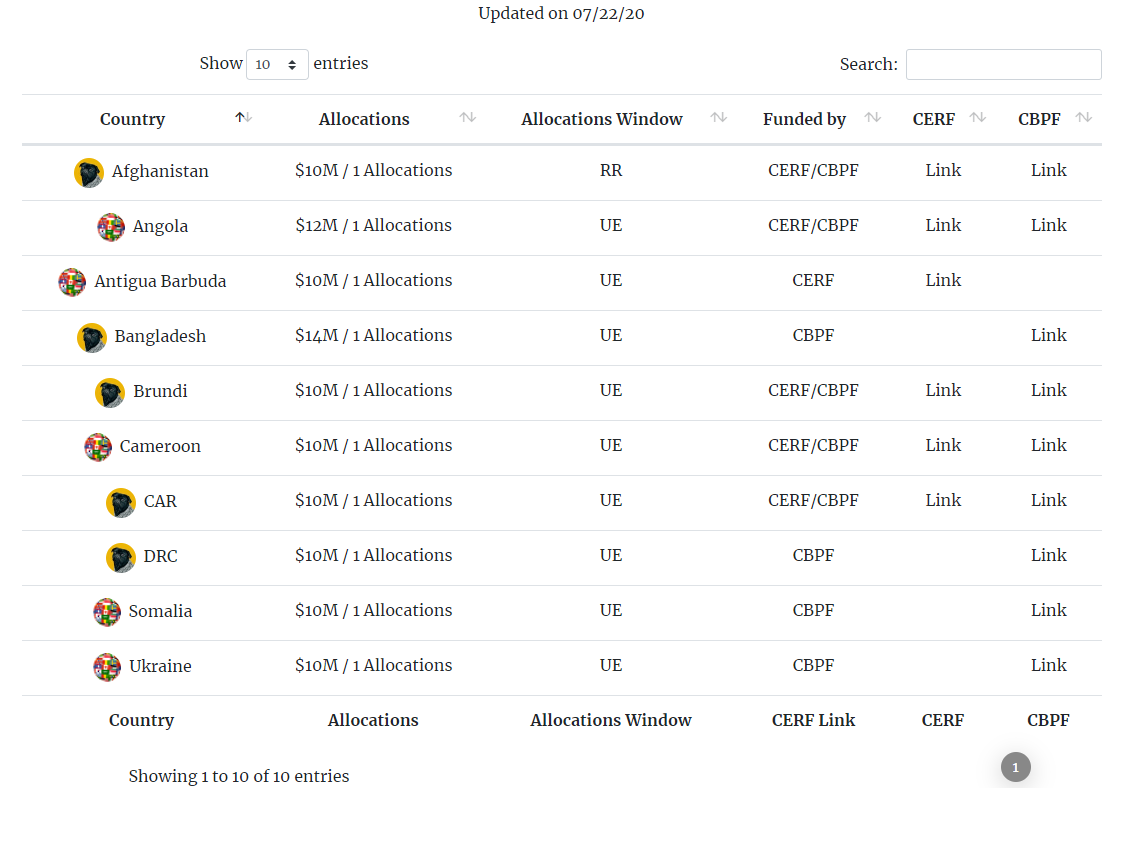Click the Somalia flag icon
This screenshot has width=1140, height=850.
point(107,612)
